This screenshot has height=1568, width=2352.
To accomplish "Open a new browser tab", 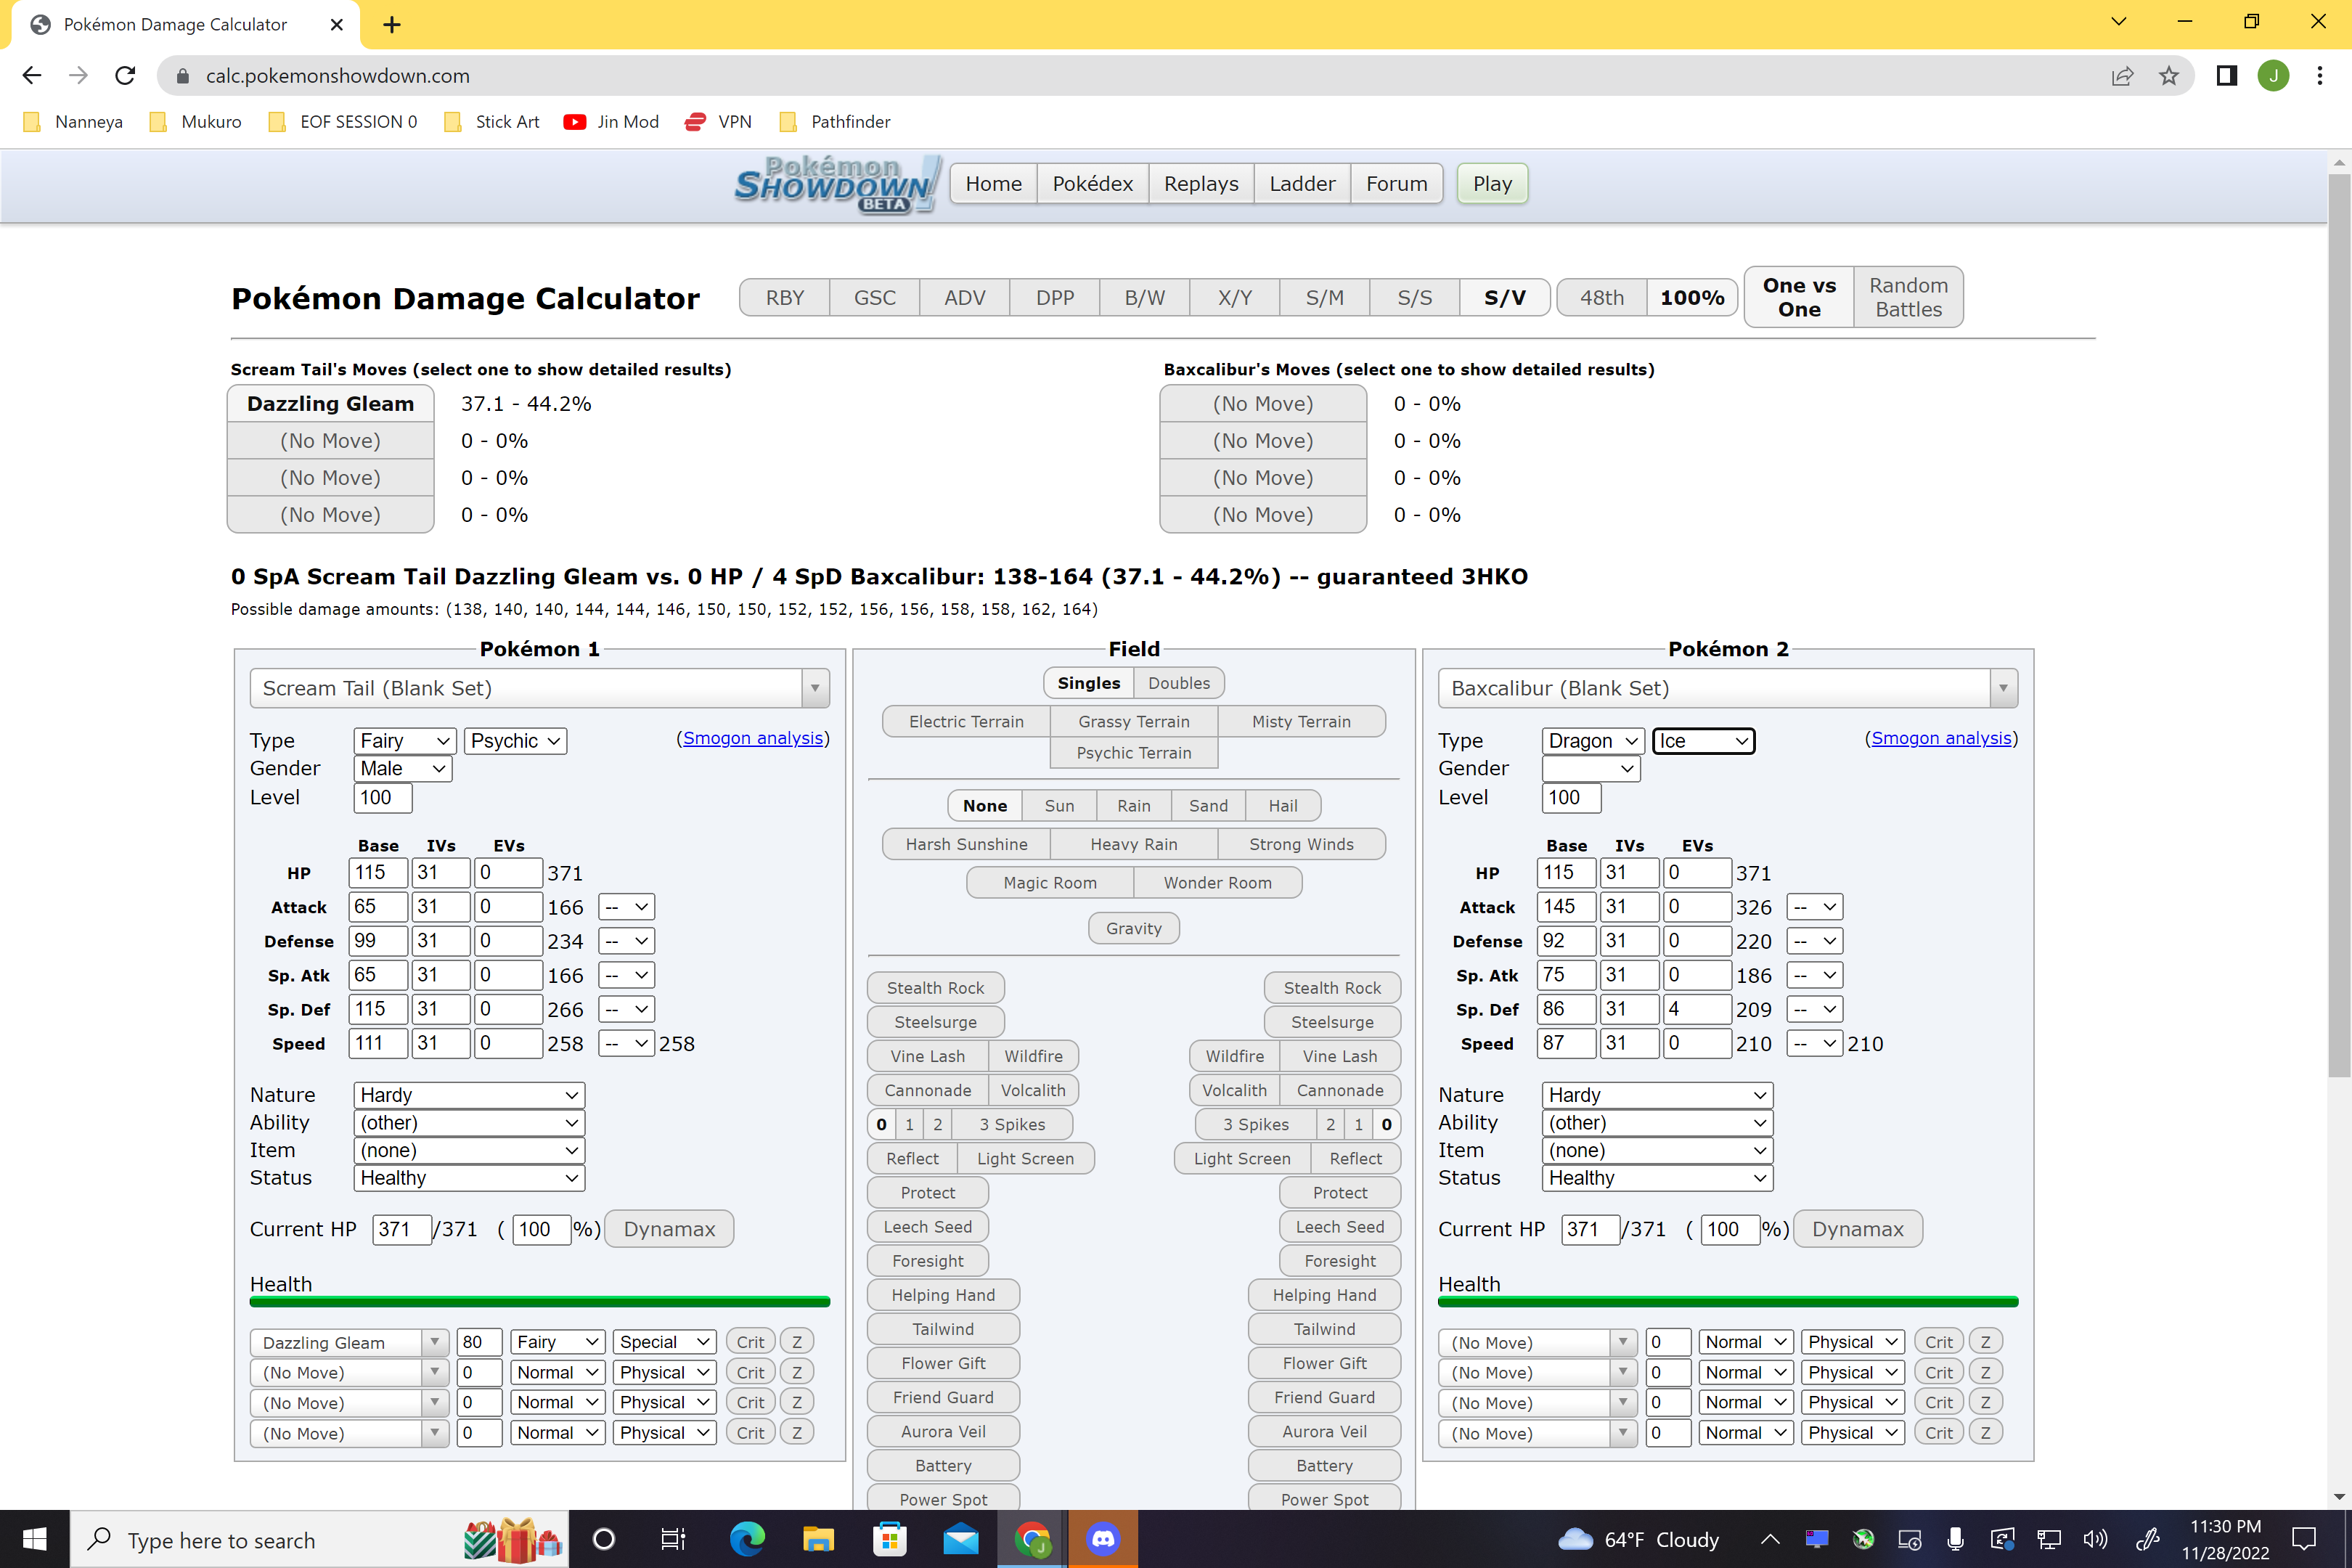I will (x=392, y=25).
